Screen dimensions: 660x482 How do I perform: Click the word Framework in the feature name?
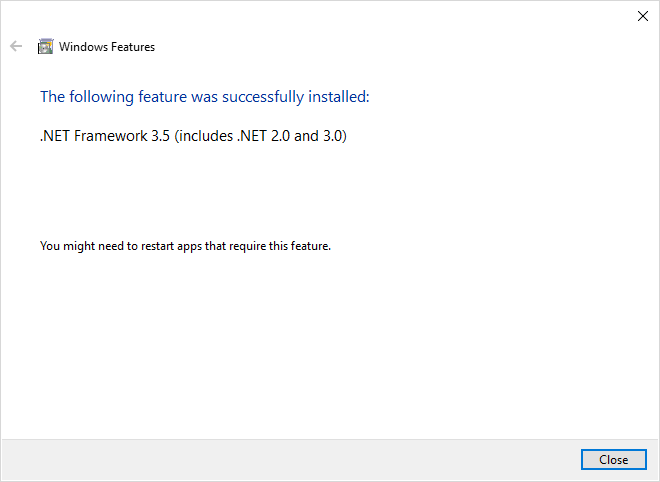click(x=111, y=136)
